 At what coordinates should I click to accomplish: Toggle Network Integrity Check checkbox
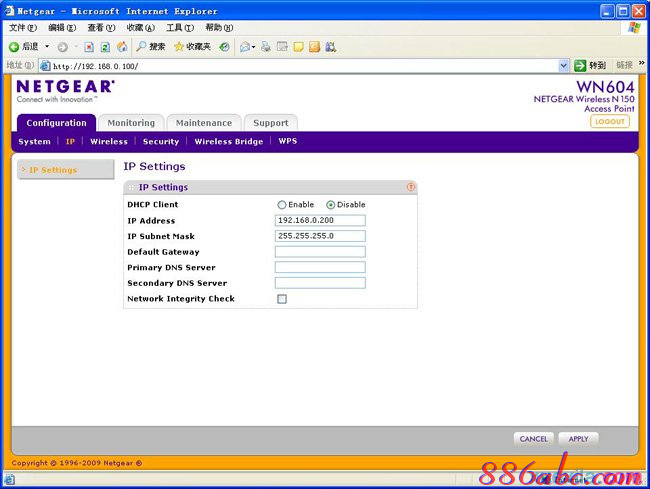[282, 299]
